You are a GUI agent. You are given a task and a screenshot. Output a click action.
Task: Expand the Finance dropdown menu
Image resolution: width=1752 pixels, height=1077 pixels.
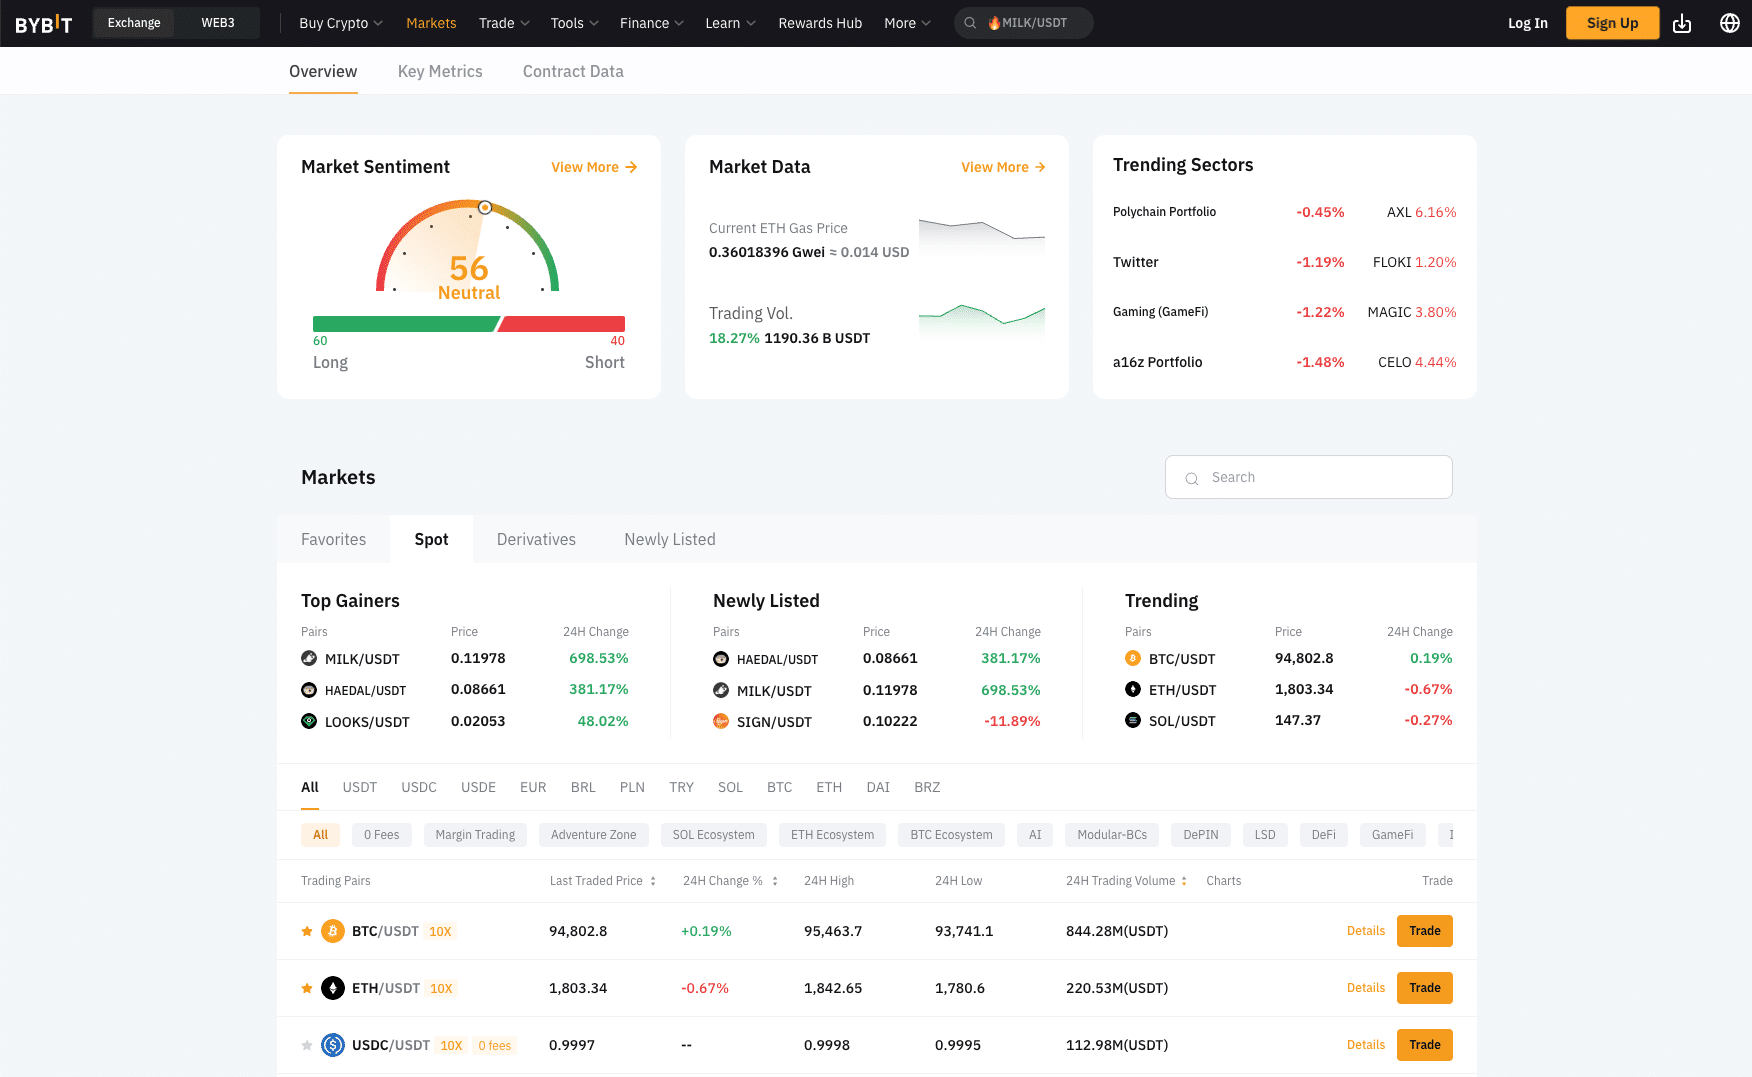click(x=652, y=23)
